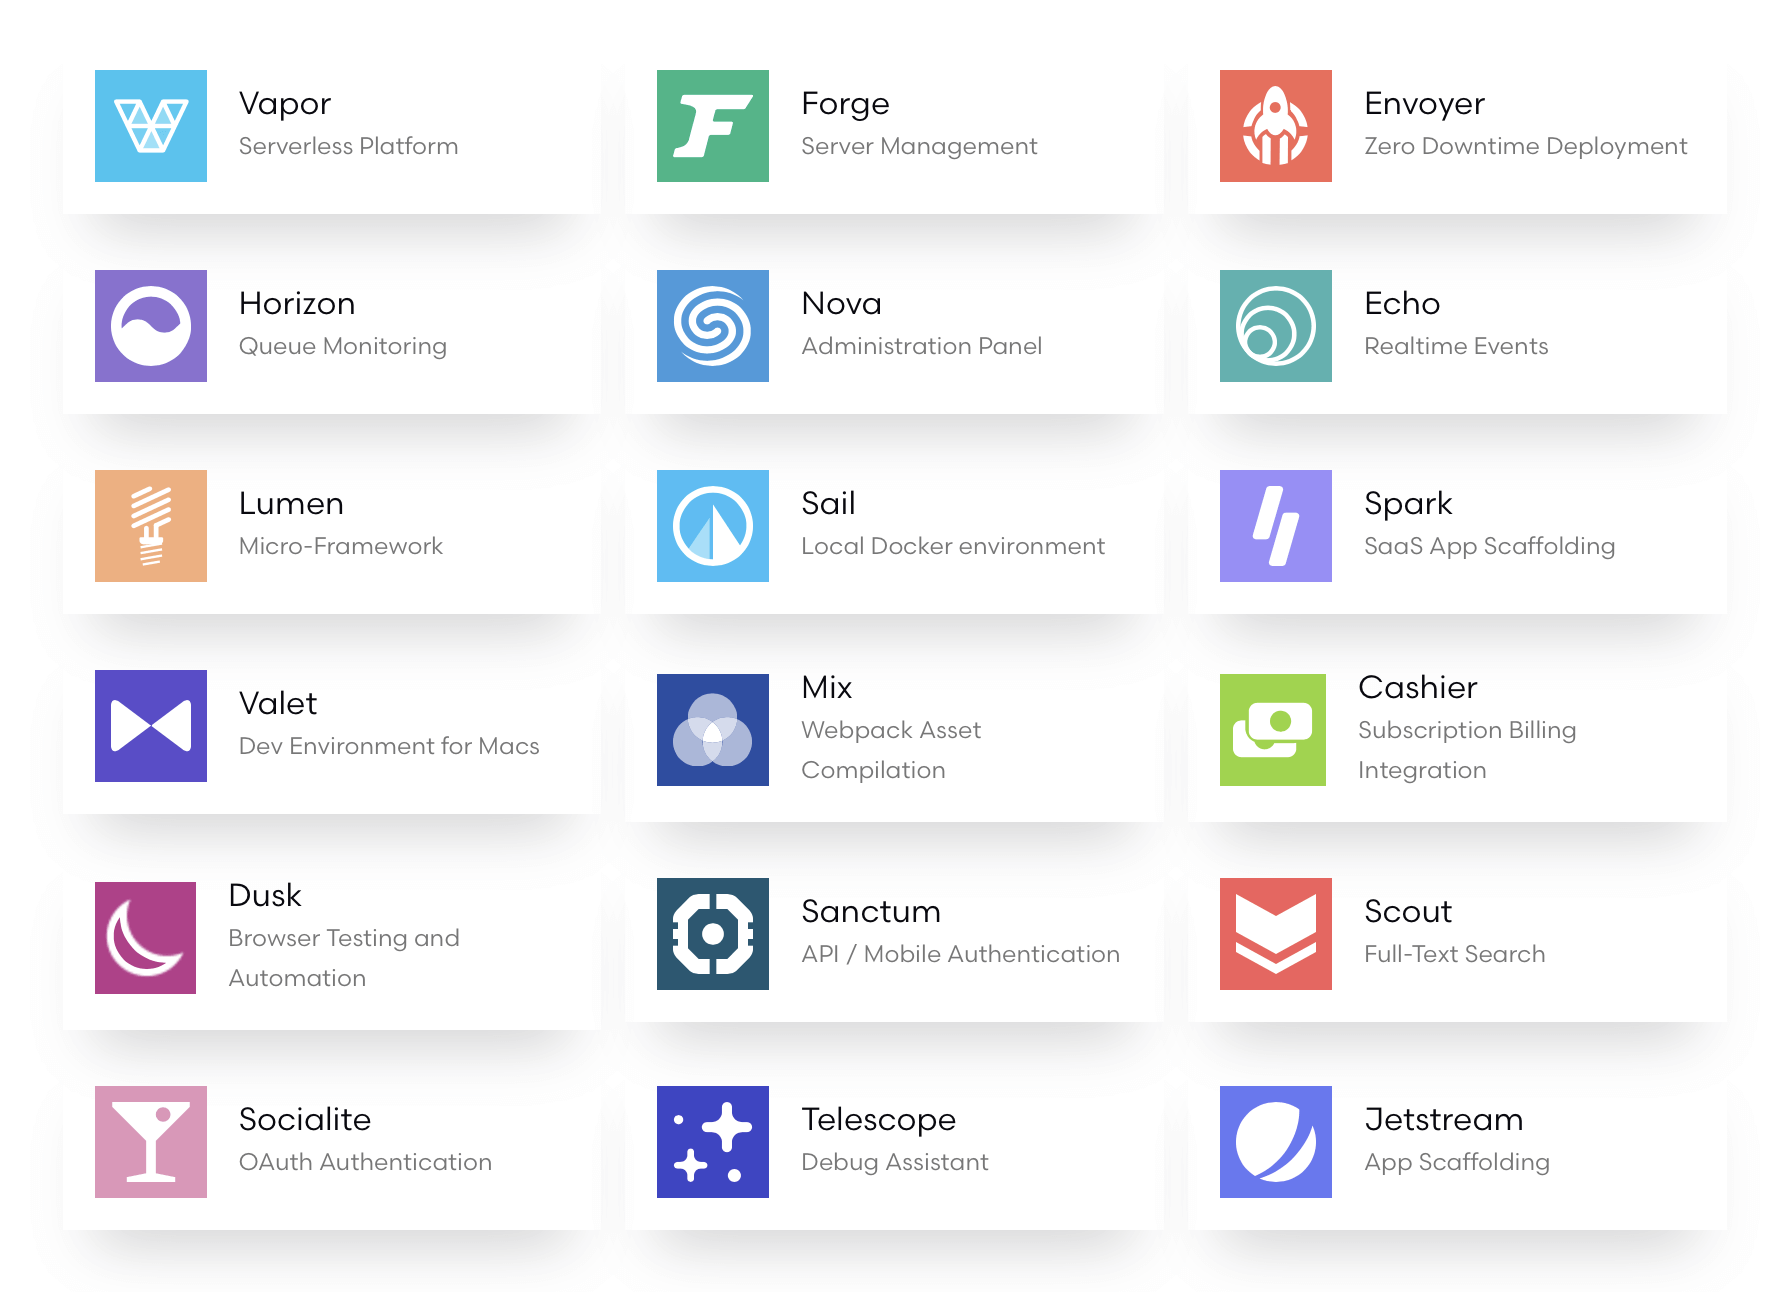Click the Spark lightning bolt icon
The width and height of the screenshot is (1790, 1292).
click(x=1276, y=526)
